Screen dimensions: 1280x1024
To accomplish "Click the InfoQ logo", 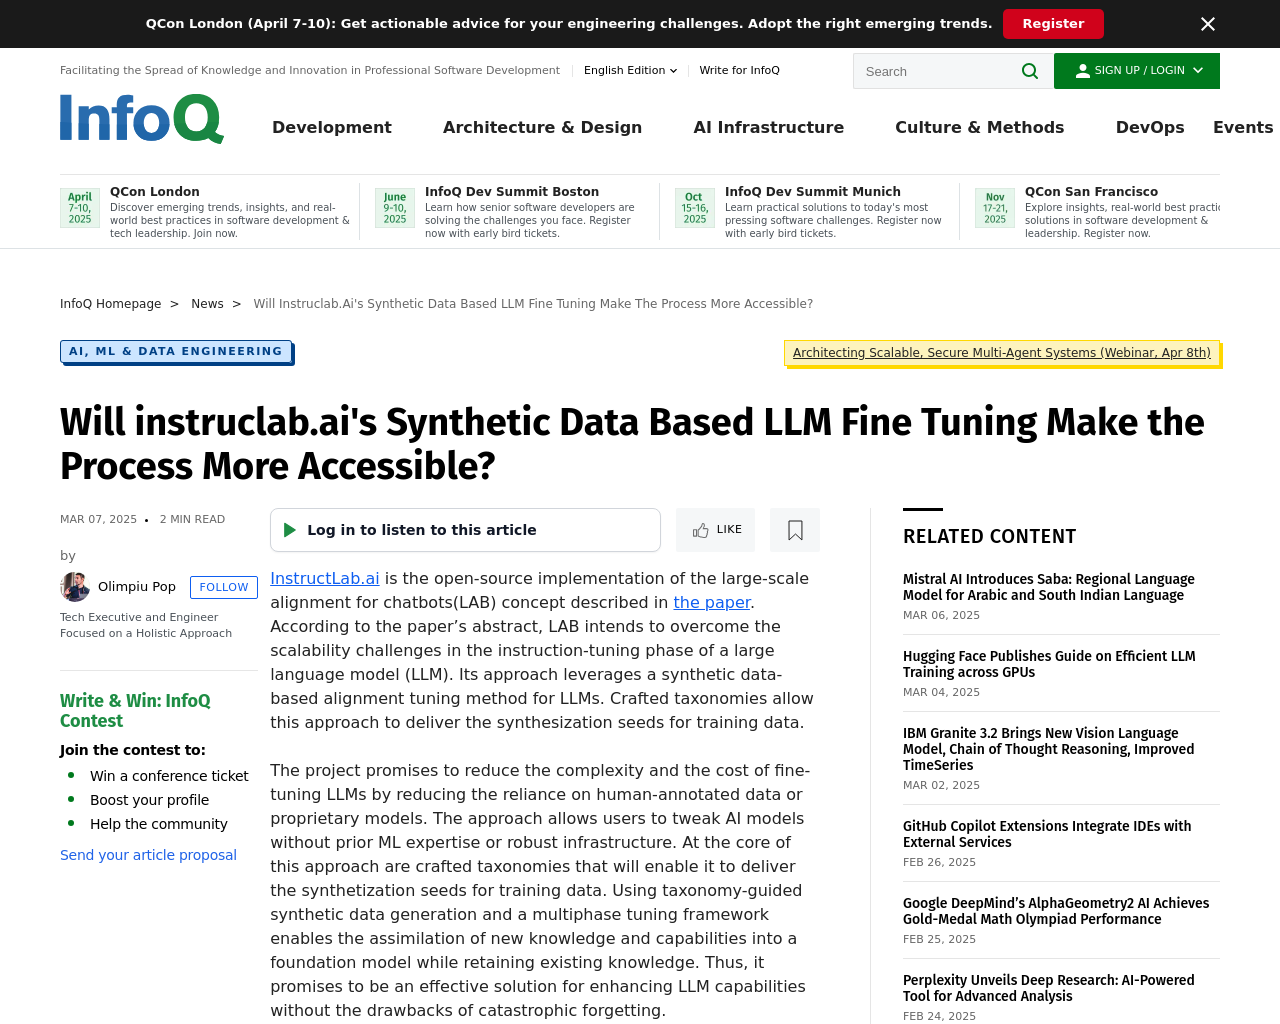I will coord(142,119).
